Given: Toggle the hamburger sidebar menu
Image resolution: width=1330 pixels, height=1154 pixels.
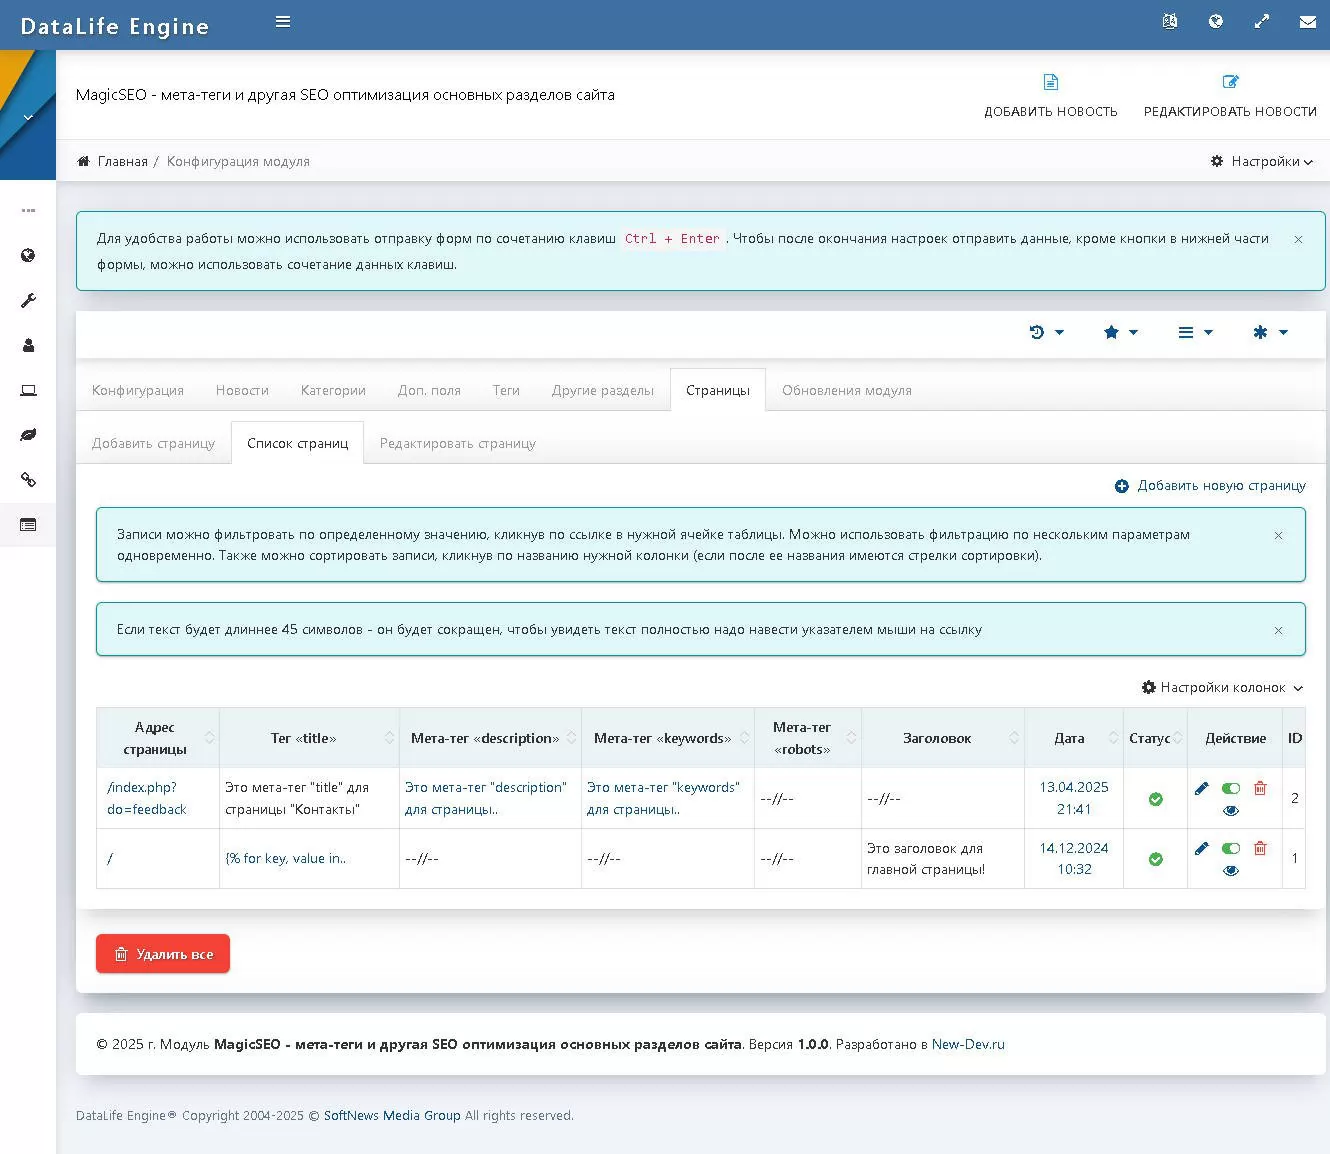Looking at the screenshot, I should tap(283, 21).
